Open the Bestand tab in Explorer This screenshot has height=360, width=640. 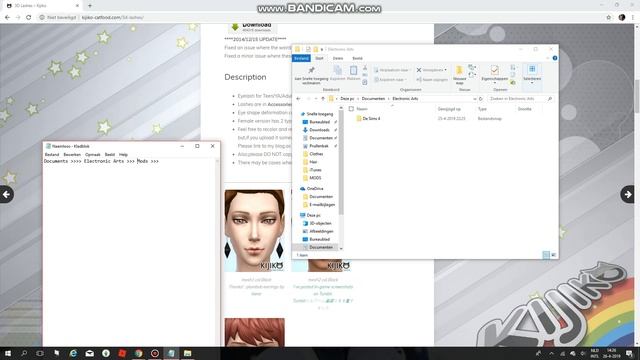(301, 58)
